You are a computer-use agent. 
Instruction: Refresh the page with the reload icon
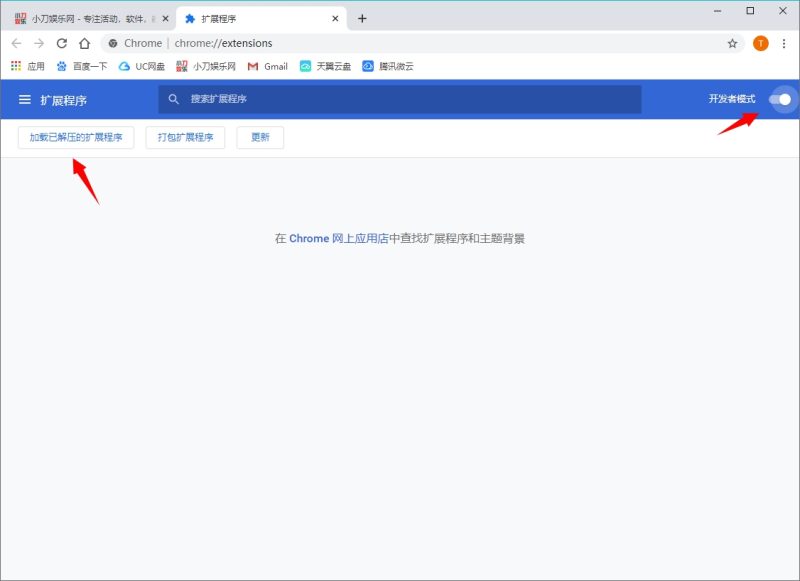coord(62,43)
